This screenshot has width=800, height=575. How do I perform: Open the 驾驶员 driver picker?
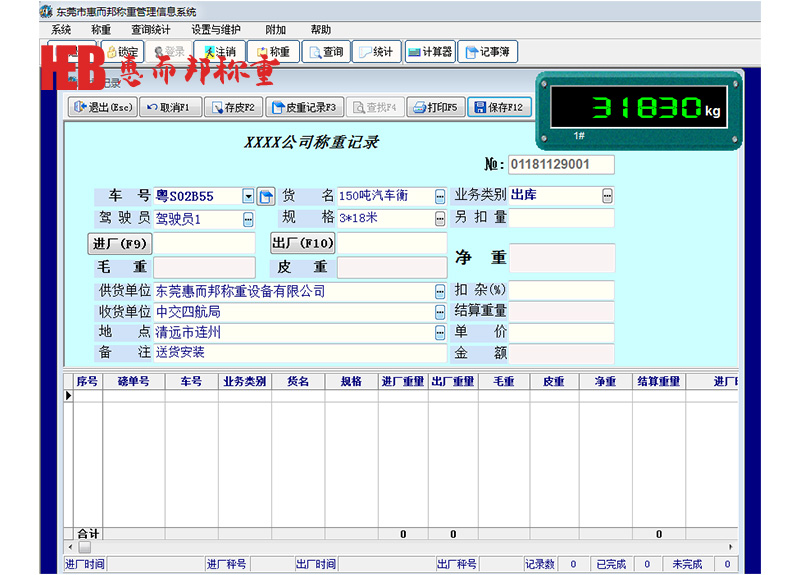coord(249,219)
